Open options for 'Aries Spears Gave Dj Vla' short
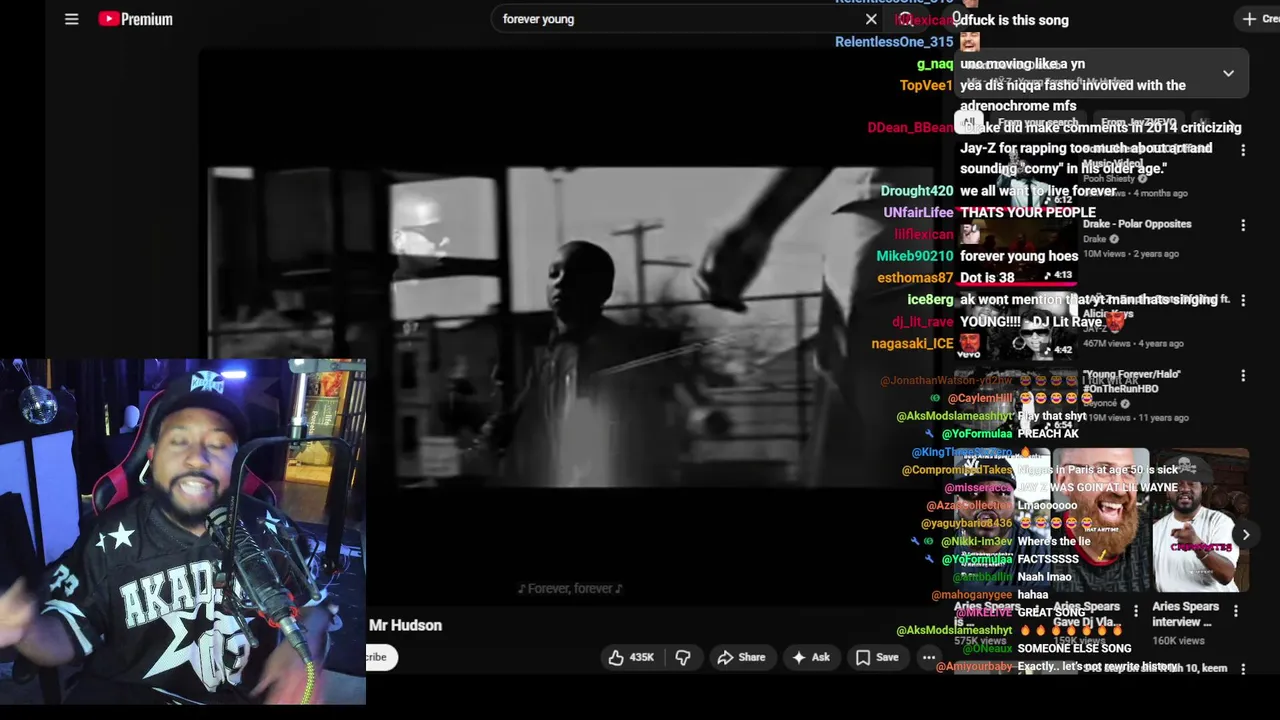Image resolution: width=1280 pixels, height=720 pixels. point(1135,610)
